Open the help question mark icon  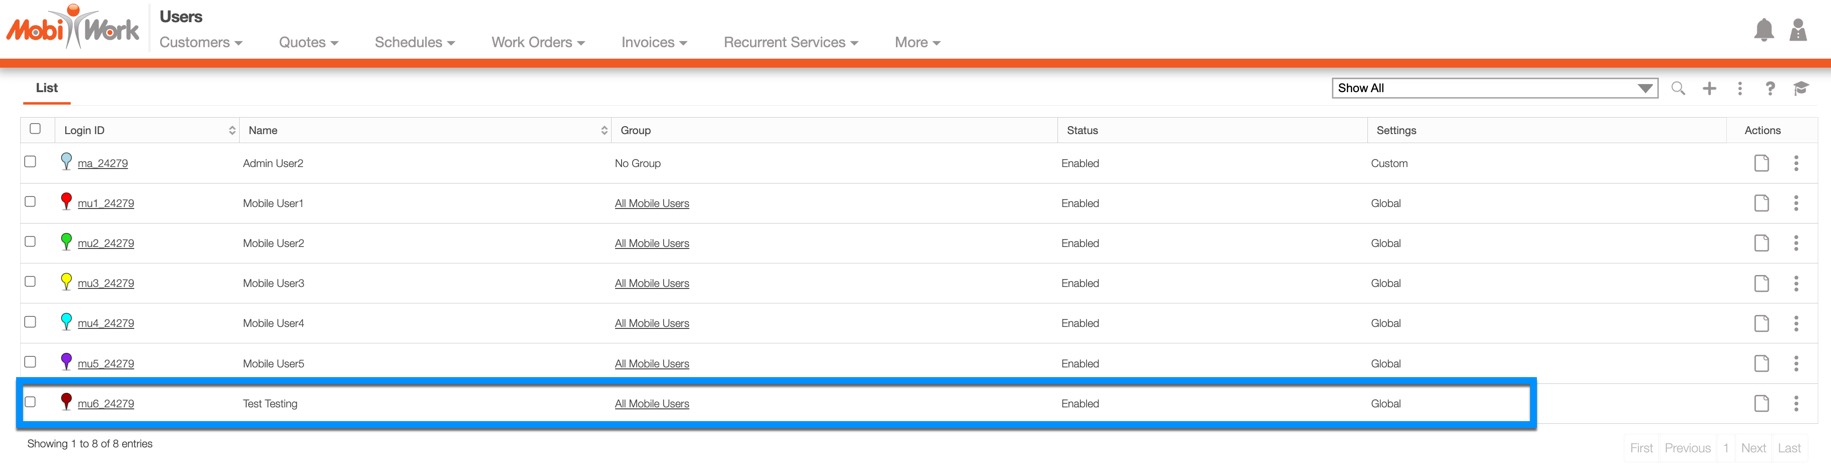click(x=1770, y=89)
